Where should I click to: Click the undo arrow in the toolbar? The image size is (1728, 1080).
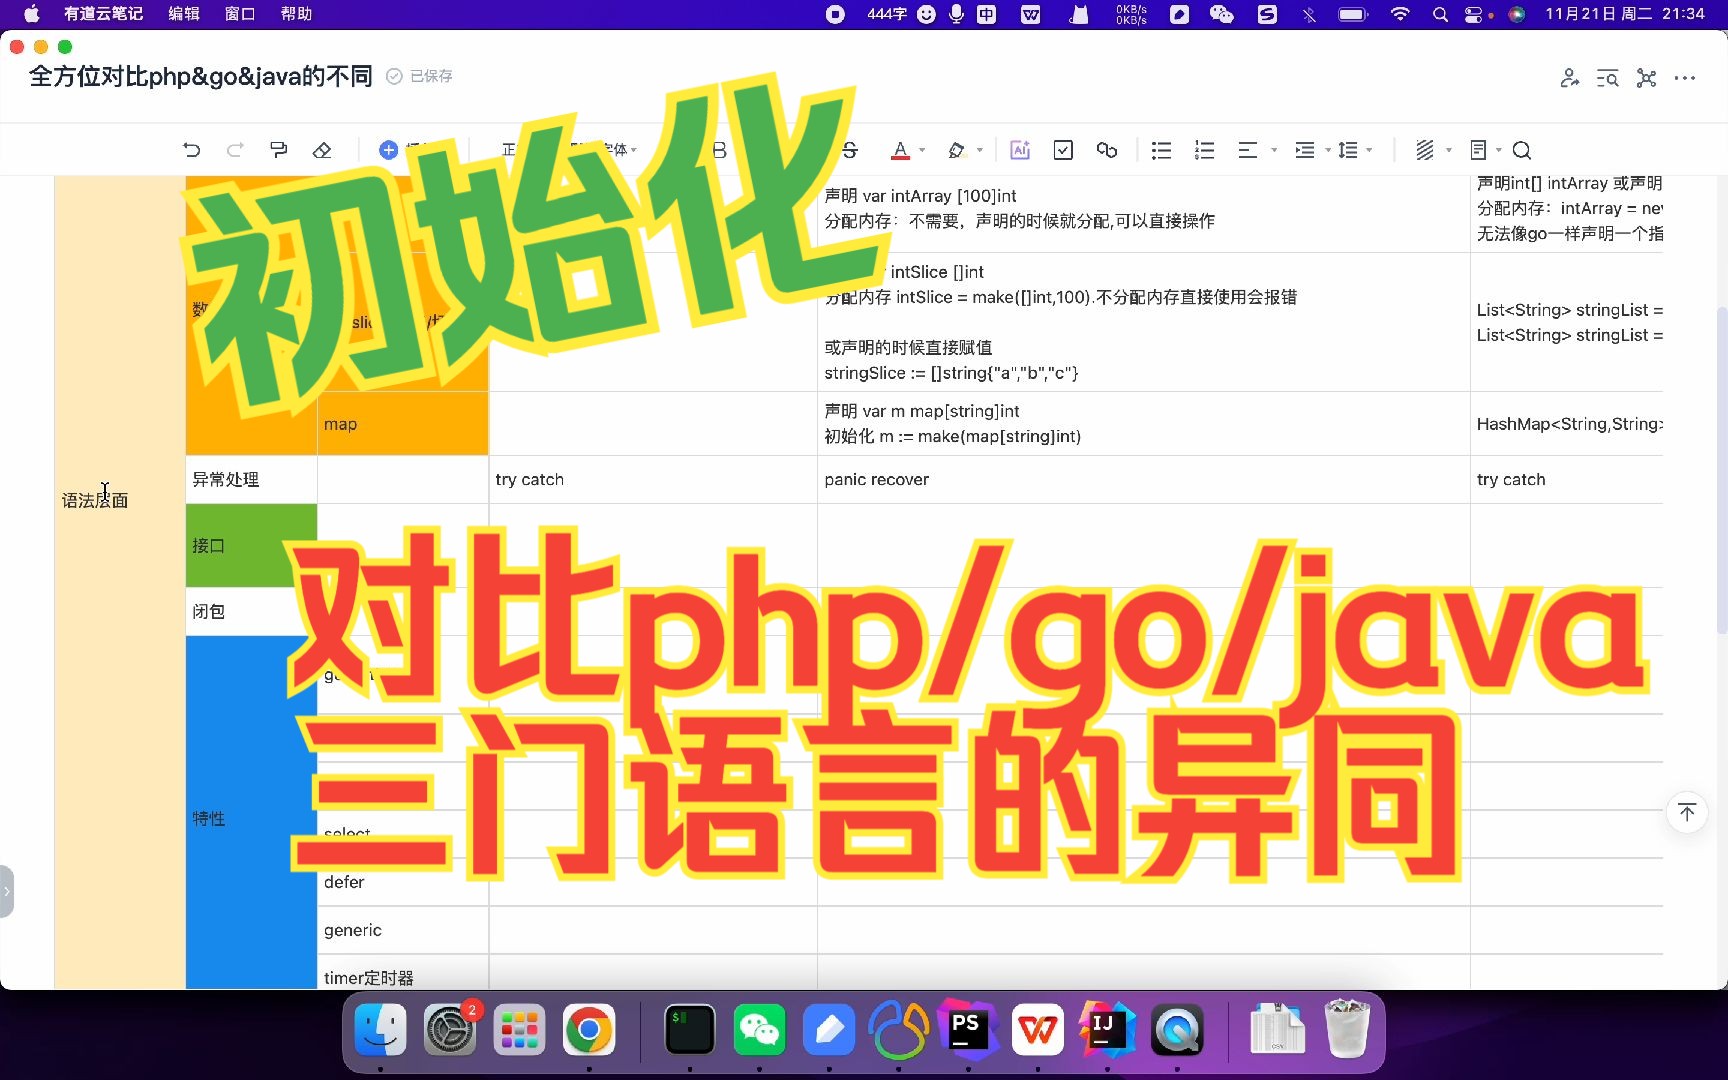pyautogui.click(x=192, y=149)
